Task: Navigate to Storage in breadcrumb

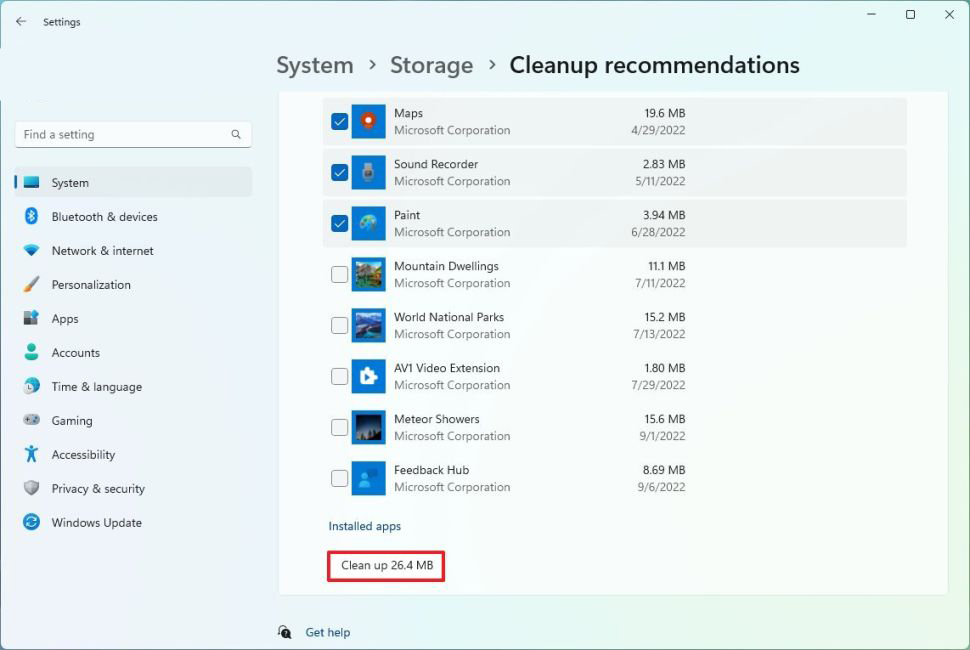Action: [x=431, y=65]
